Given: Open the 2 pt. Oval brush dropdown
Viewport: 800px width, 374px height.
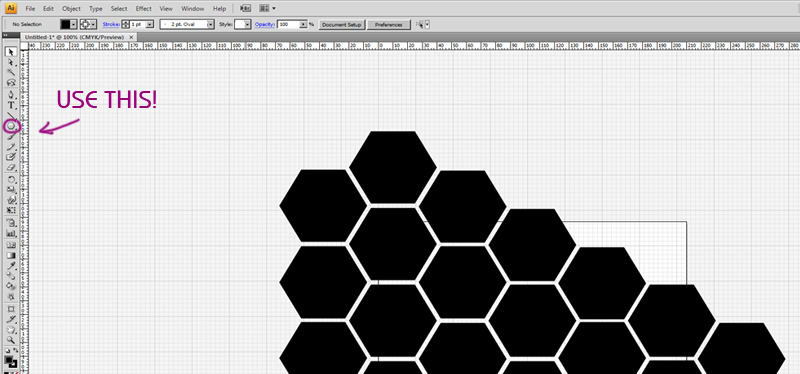Looking at the screenshot, I should 210,24.
